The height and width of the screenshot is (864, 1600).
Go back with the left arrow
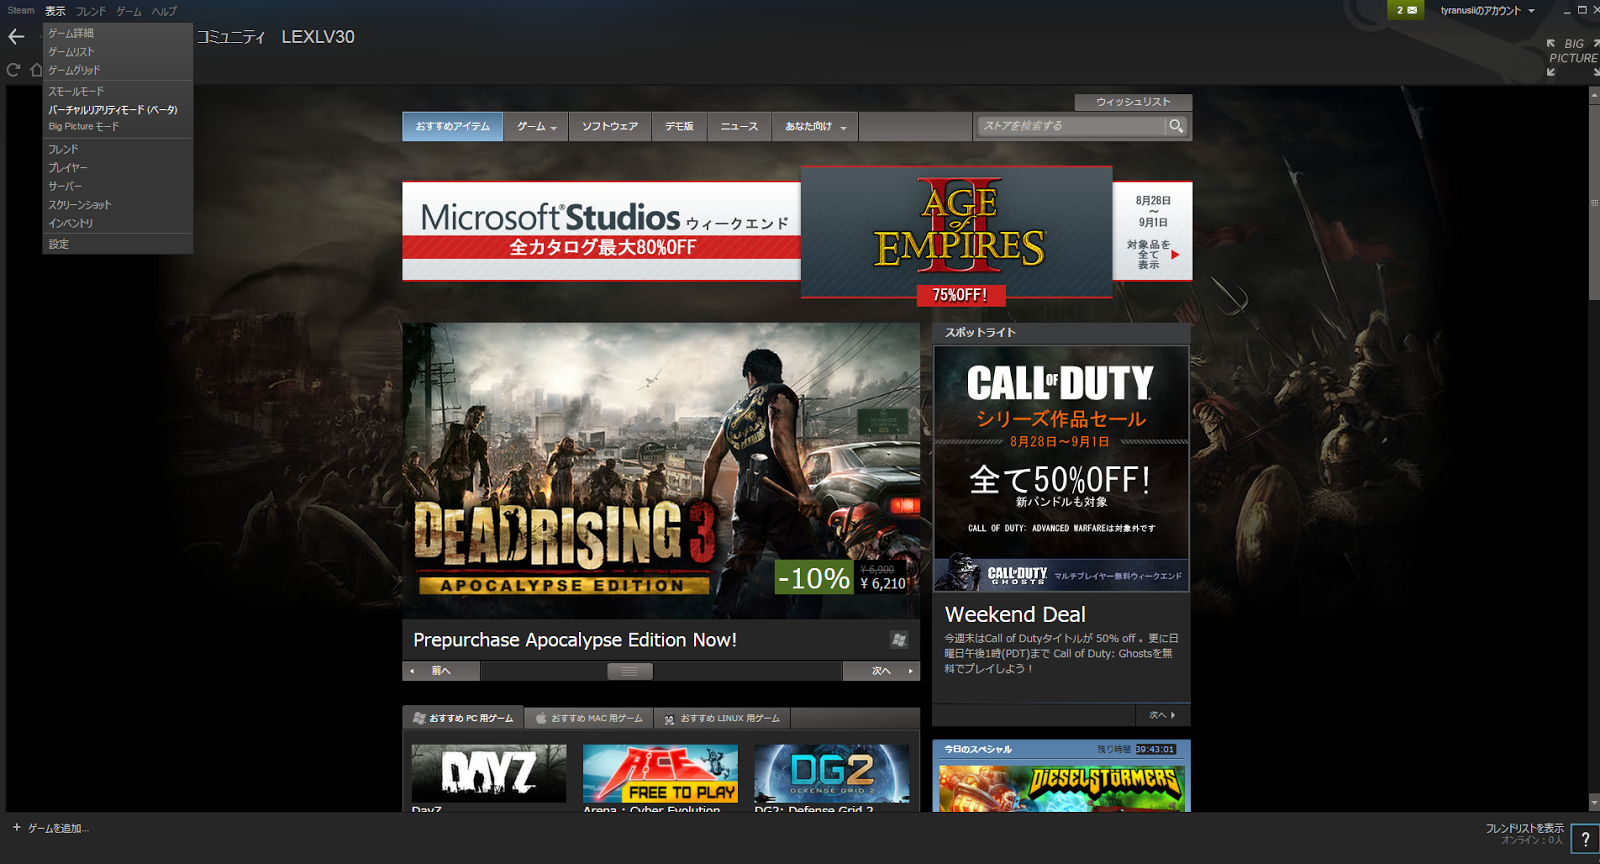[x=16, y=37]
